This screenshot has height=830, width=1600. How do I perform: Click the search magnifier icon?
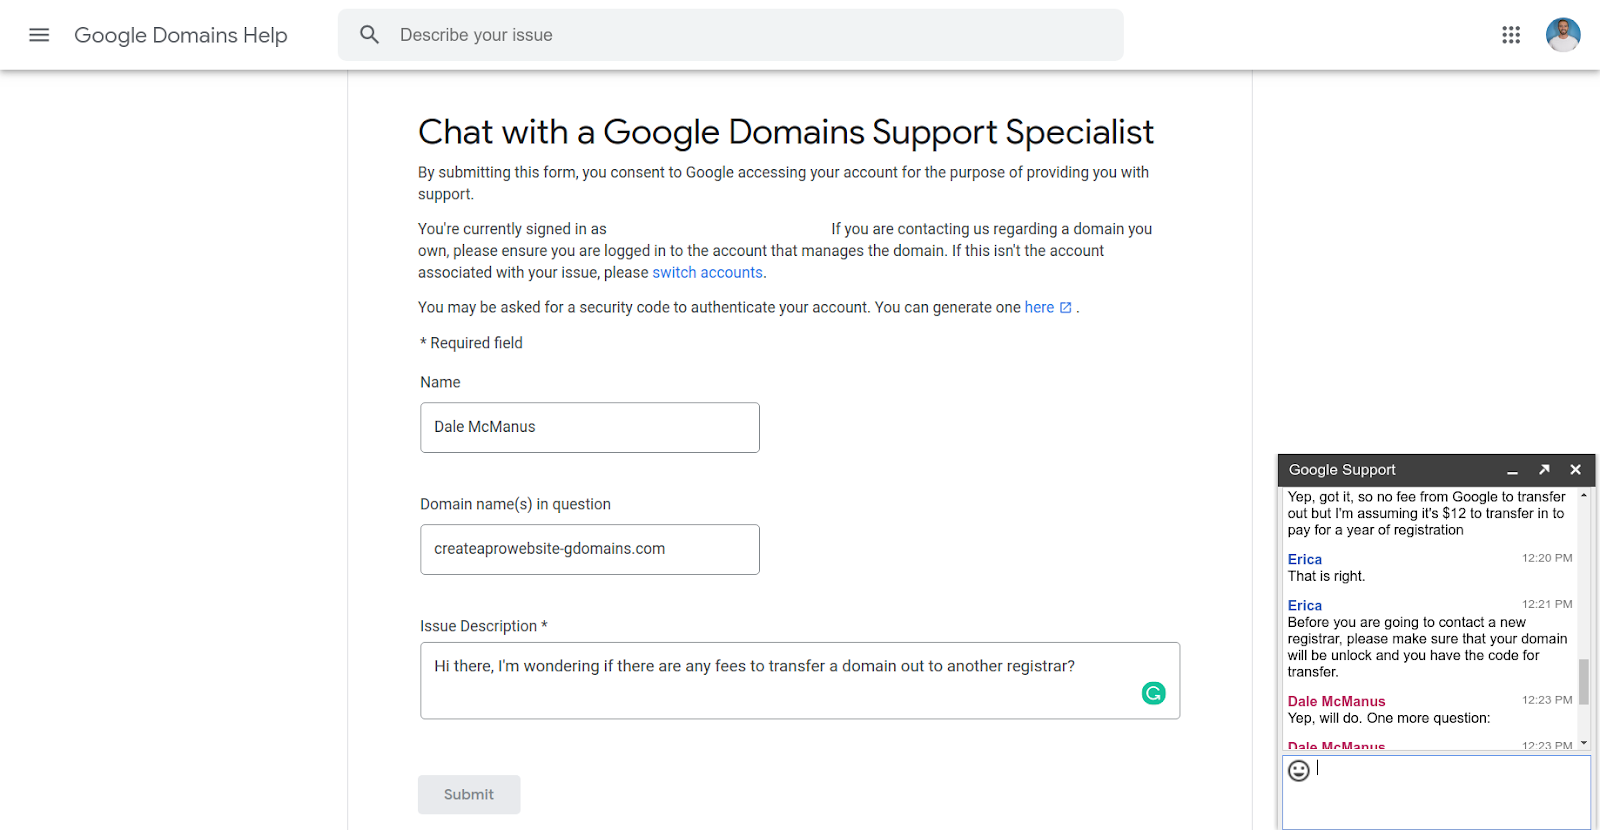click(370, 35)
